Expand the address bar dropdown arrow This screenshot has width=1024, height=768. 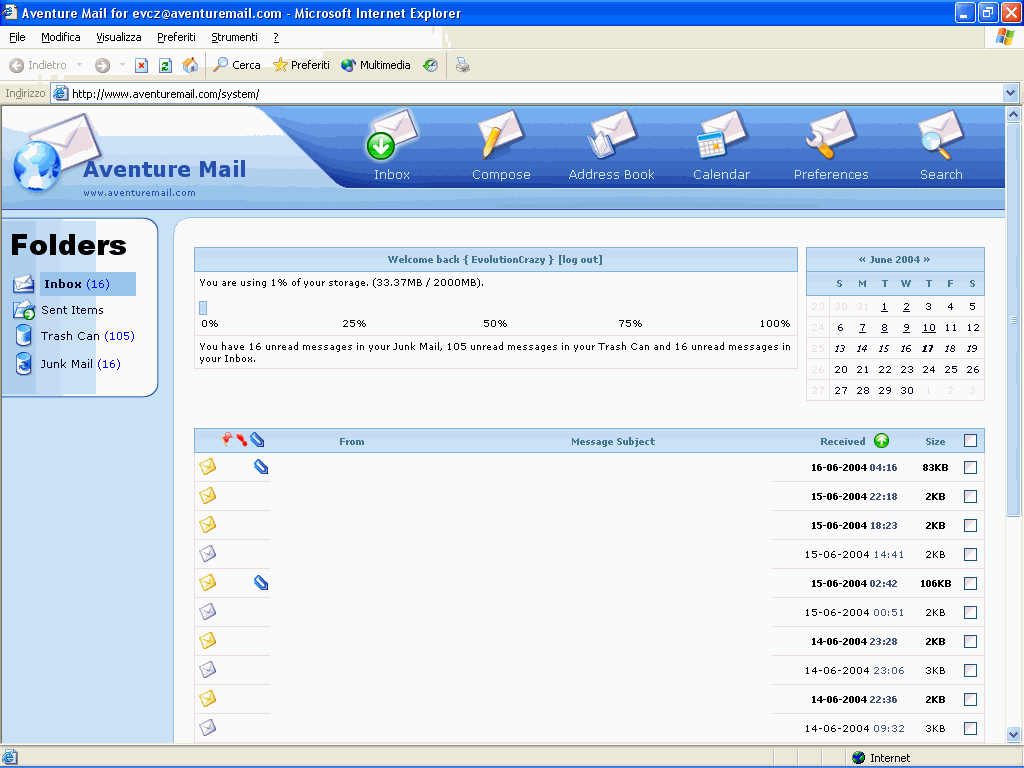pyautogui.click(x=1010, y=93)
